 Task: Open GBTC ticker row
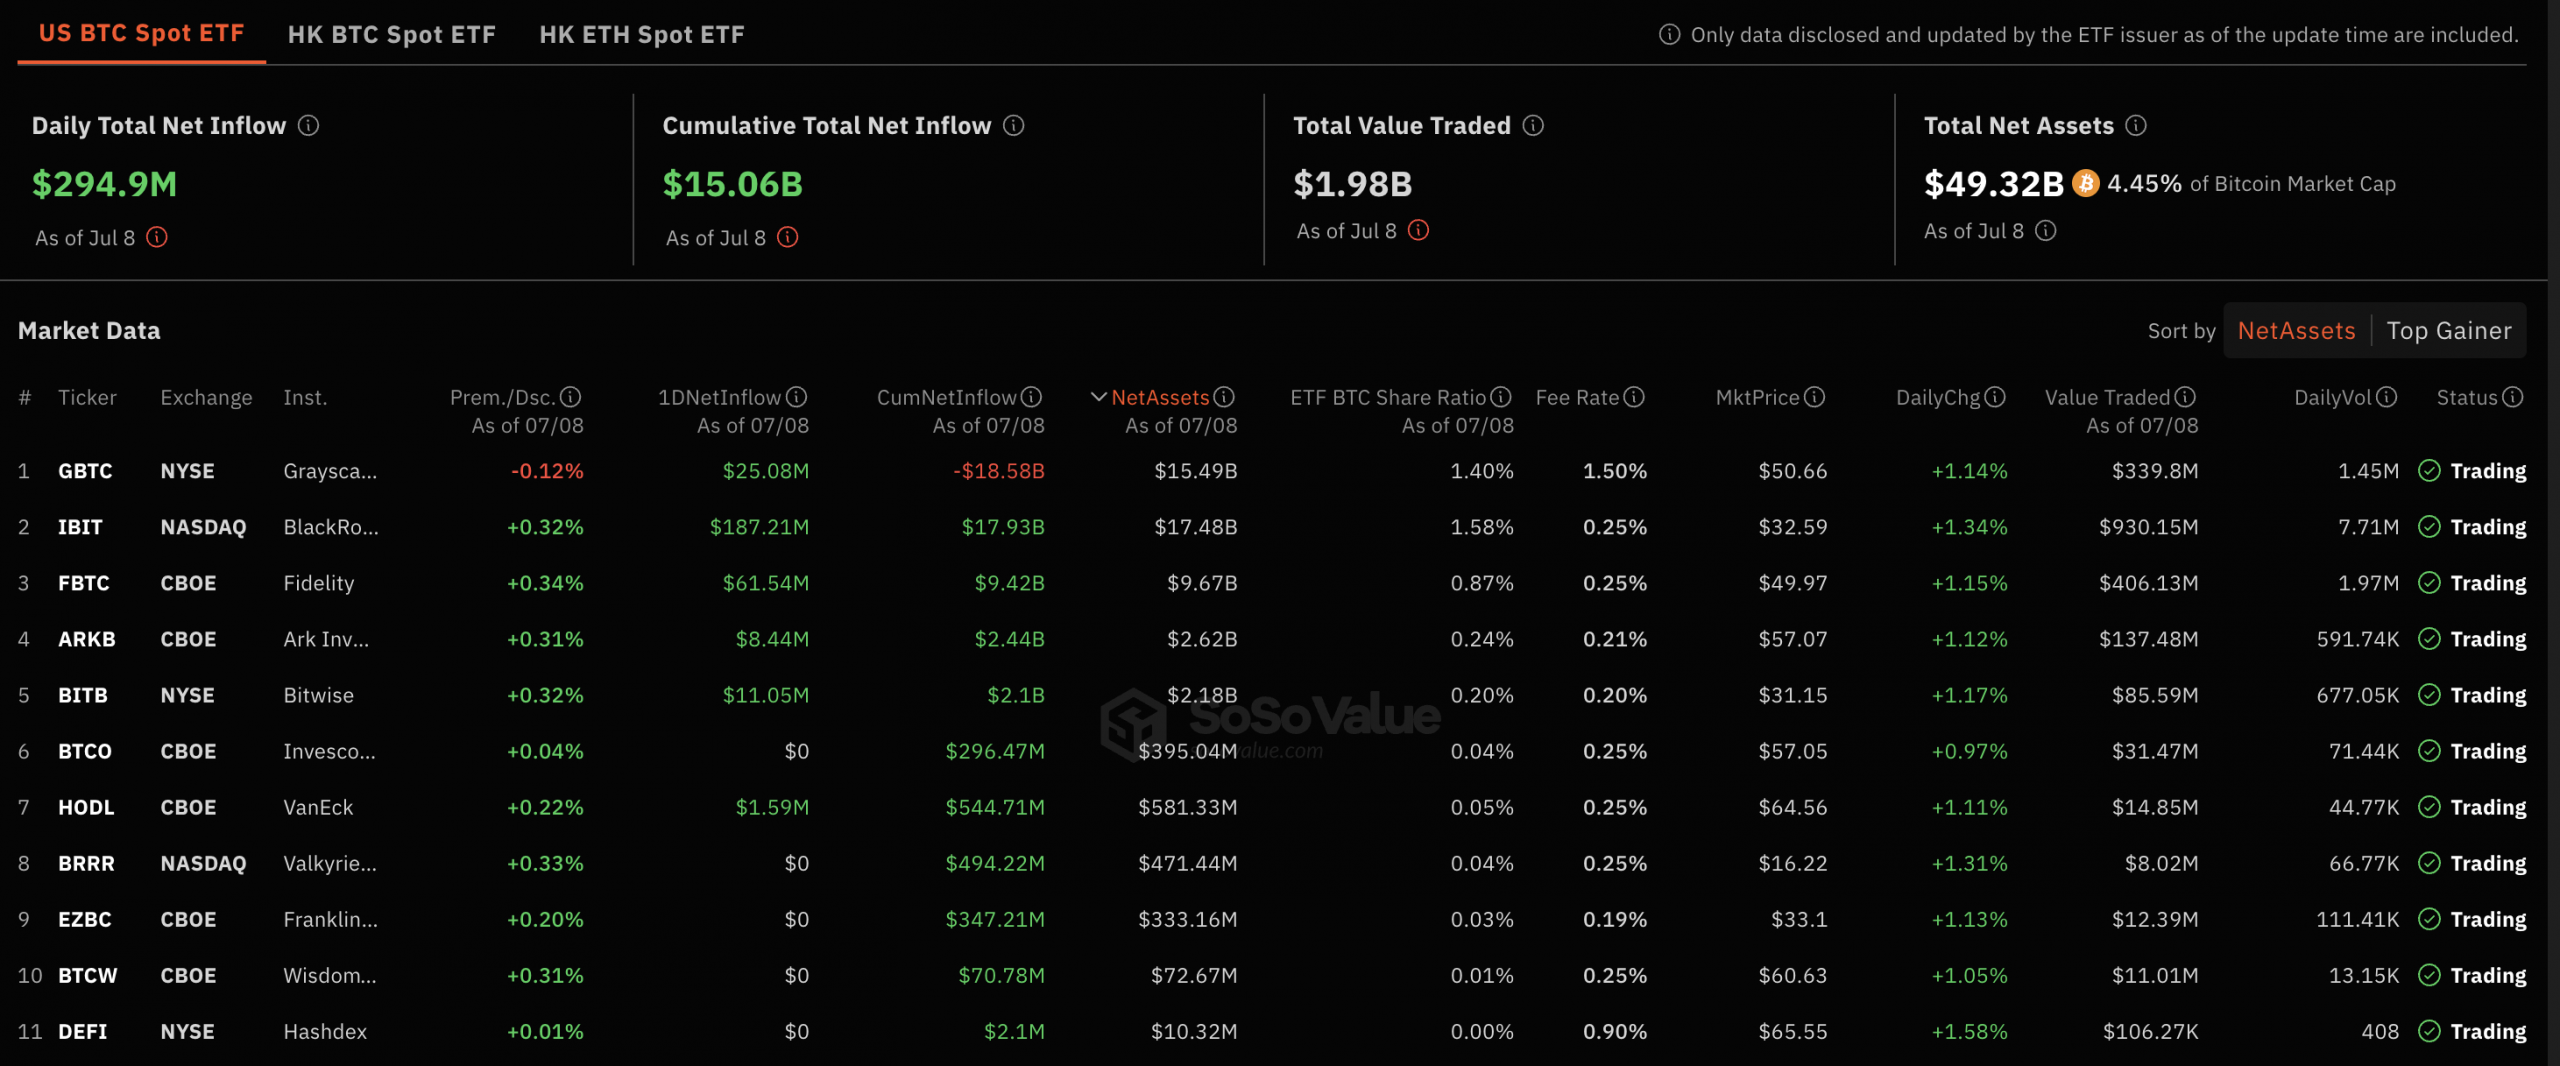tap(1272, 470)
